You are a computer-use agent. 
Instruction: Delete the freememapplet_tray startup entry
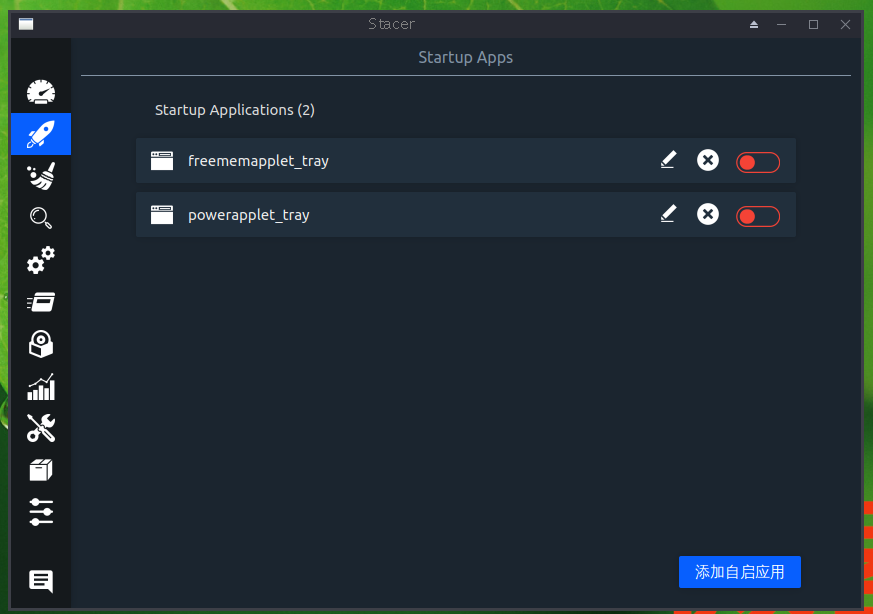click(708, 160)
